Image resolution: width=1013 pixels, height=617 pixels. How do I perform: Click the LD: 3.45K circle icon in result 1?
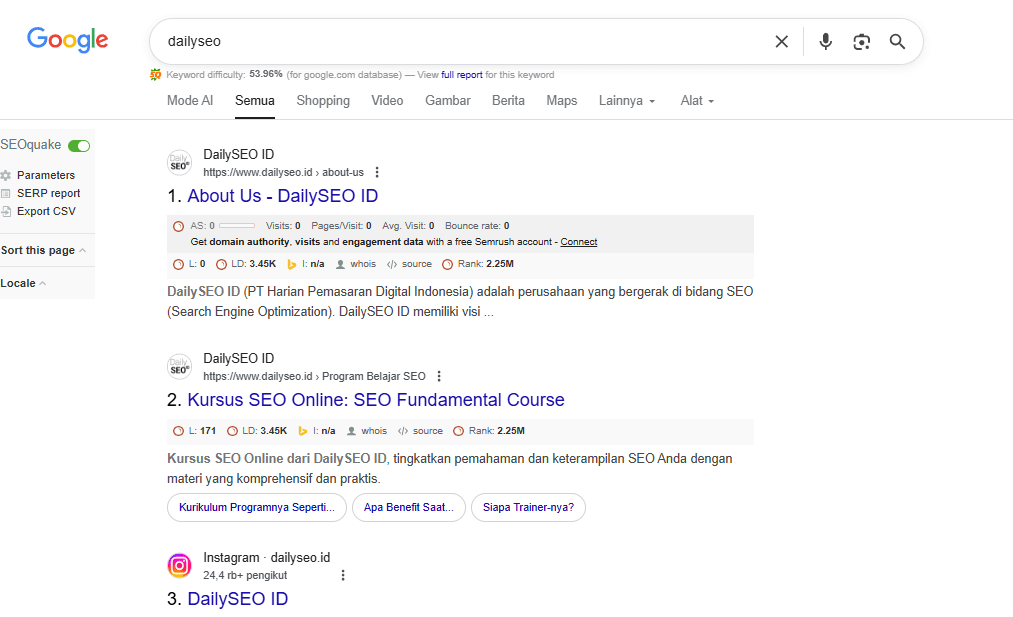click(x=221, y=264)
